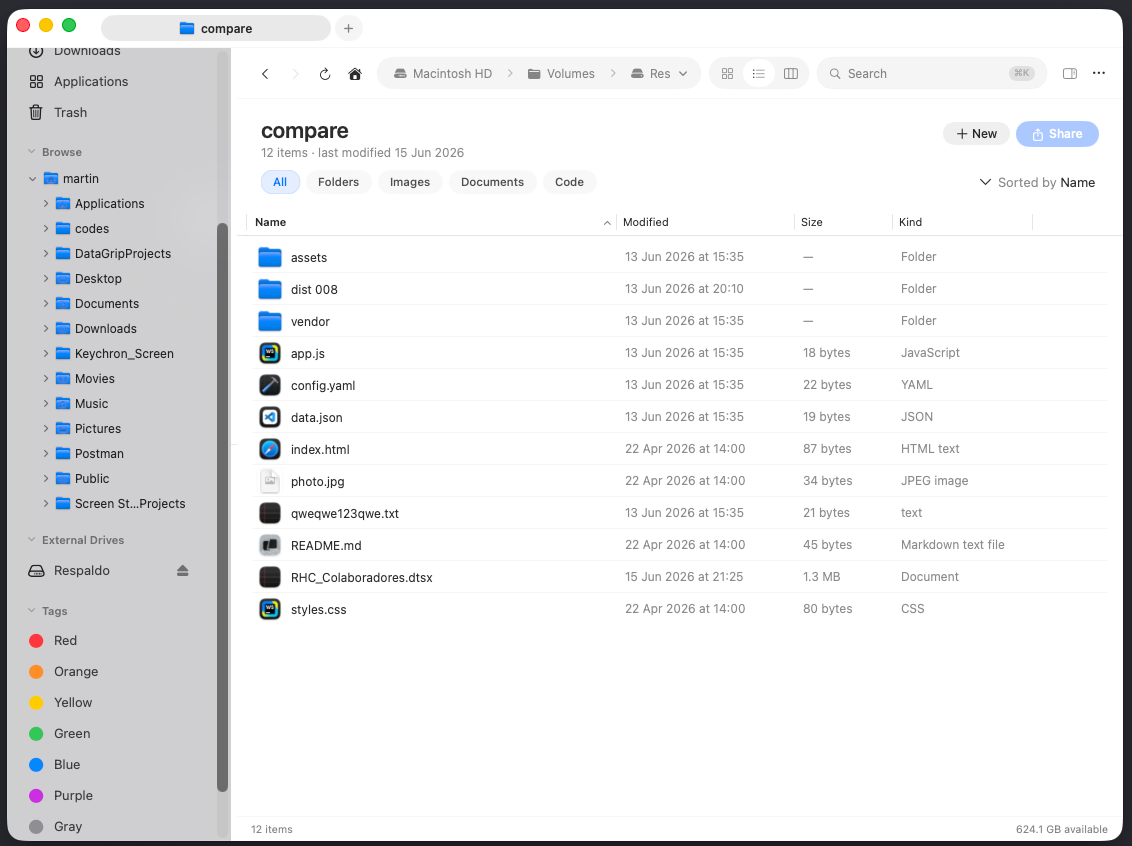Collapse the External Drives section

(x=32, y=540)
